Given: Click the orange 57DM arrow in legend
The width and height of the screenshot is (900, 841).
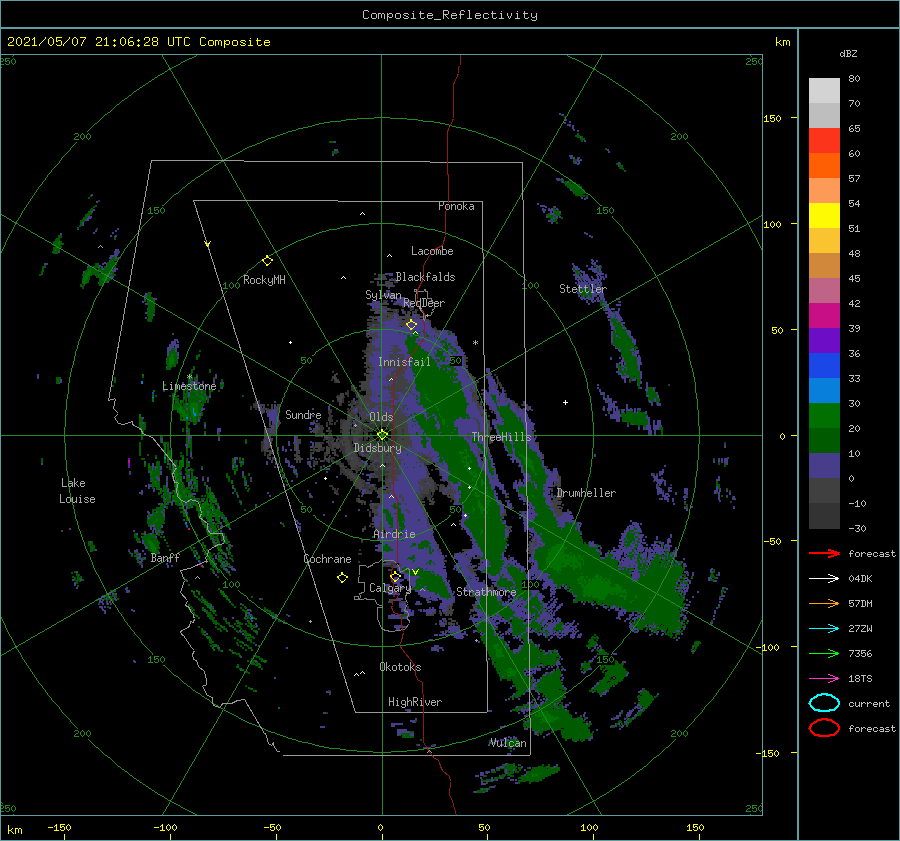Looking at the screenshot, I should (824, 603).
